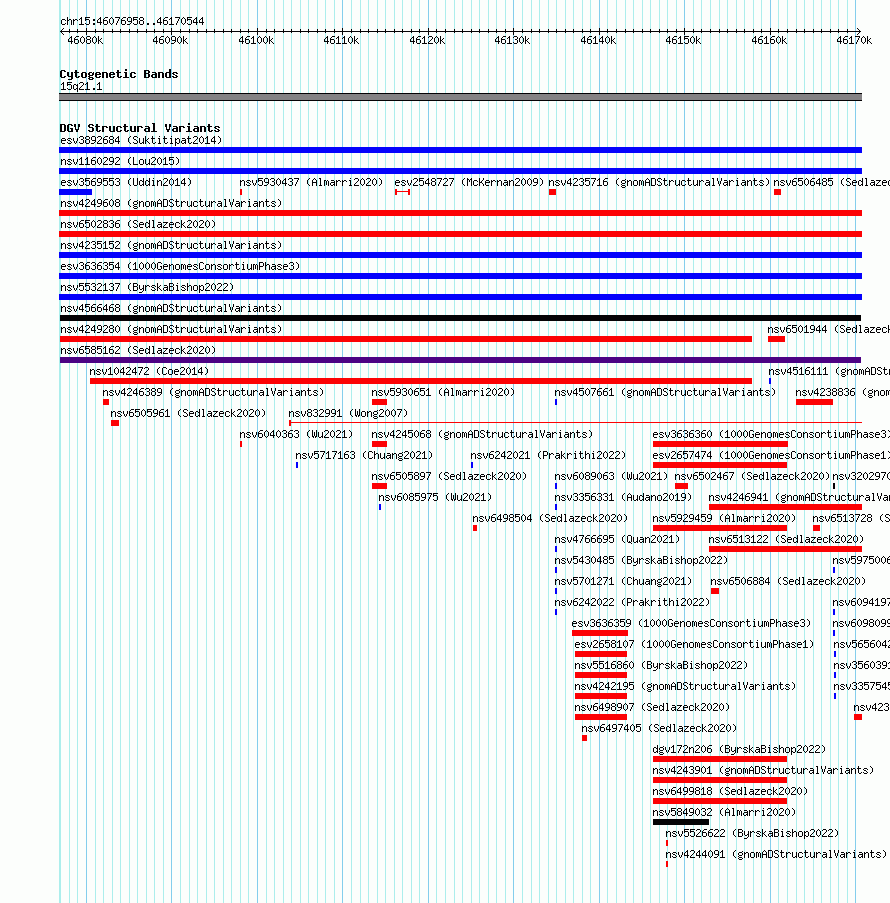890x903 pixels.
Task: Open nsv6242022 (Prakrithi2022) label
Action: click(x=632, y=603)
